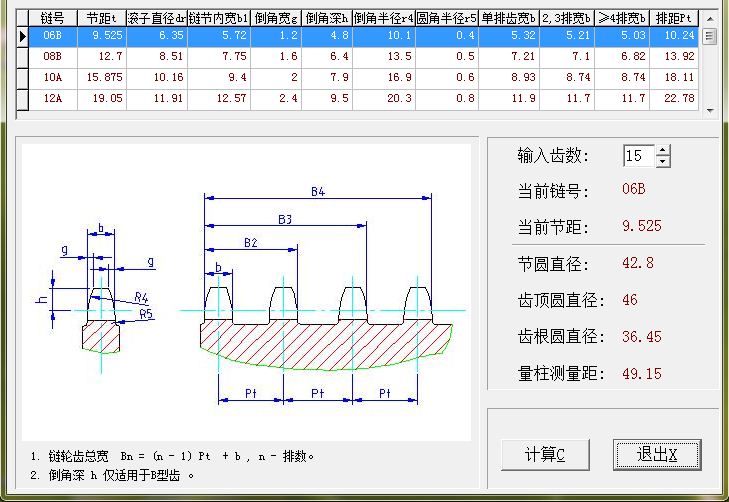Click the R5 radius label in diagram
729x502 pixels.
click(146, 314)
